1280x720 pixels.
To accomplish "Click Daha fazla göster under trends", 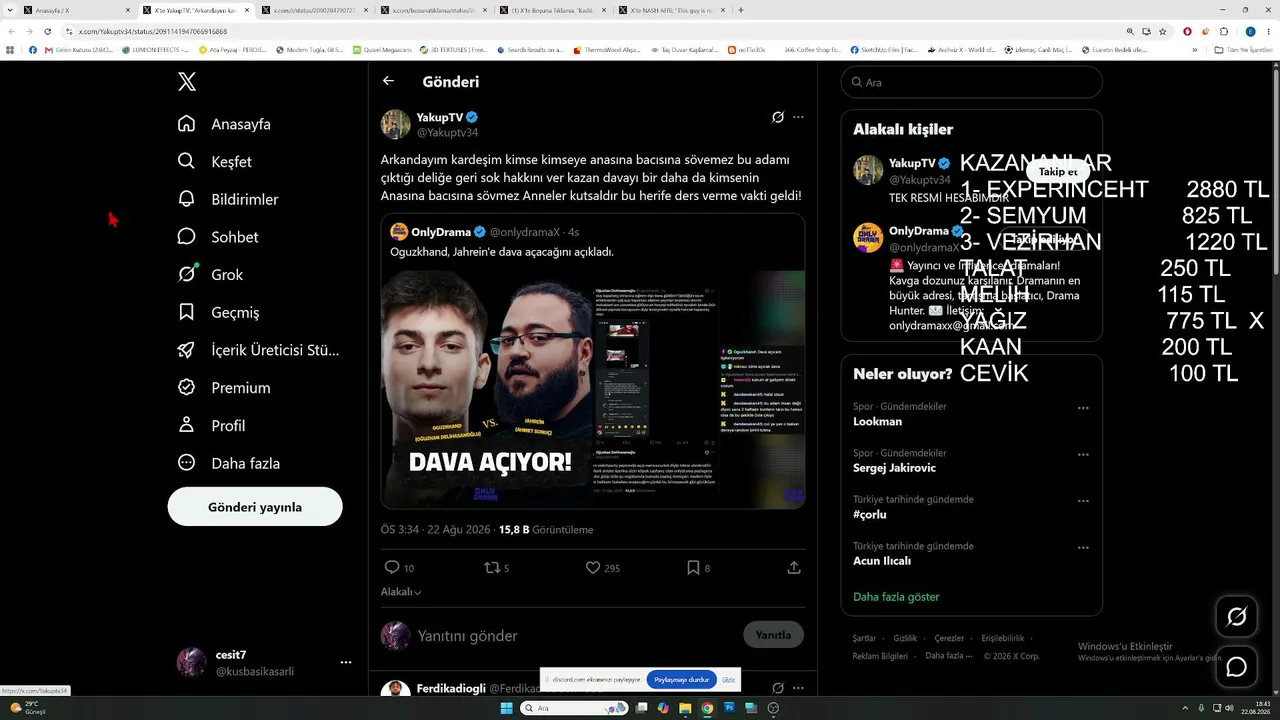I will pos(896,597).
